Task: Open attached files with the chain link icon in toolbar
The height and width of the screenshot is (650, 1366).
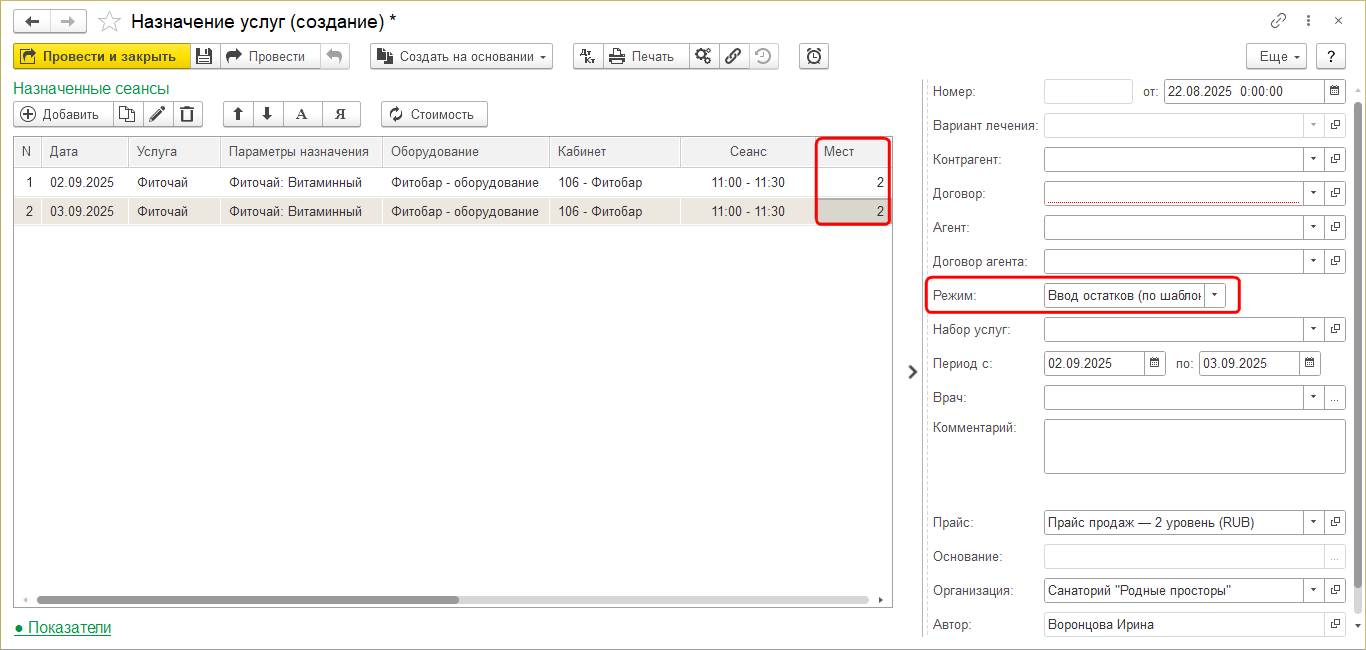Action: [x=734, y=56]
